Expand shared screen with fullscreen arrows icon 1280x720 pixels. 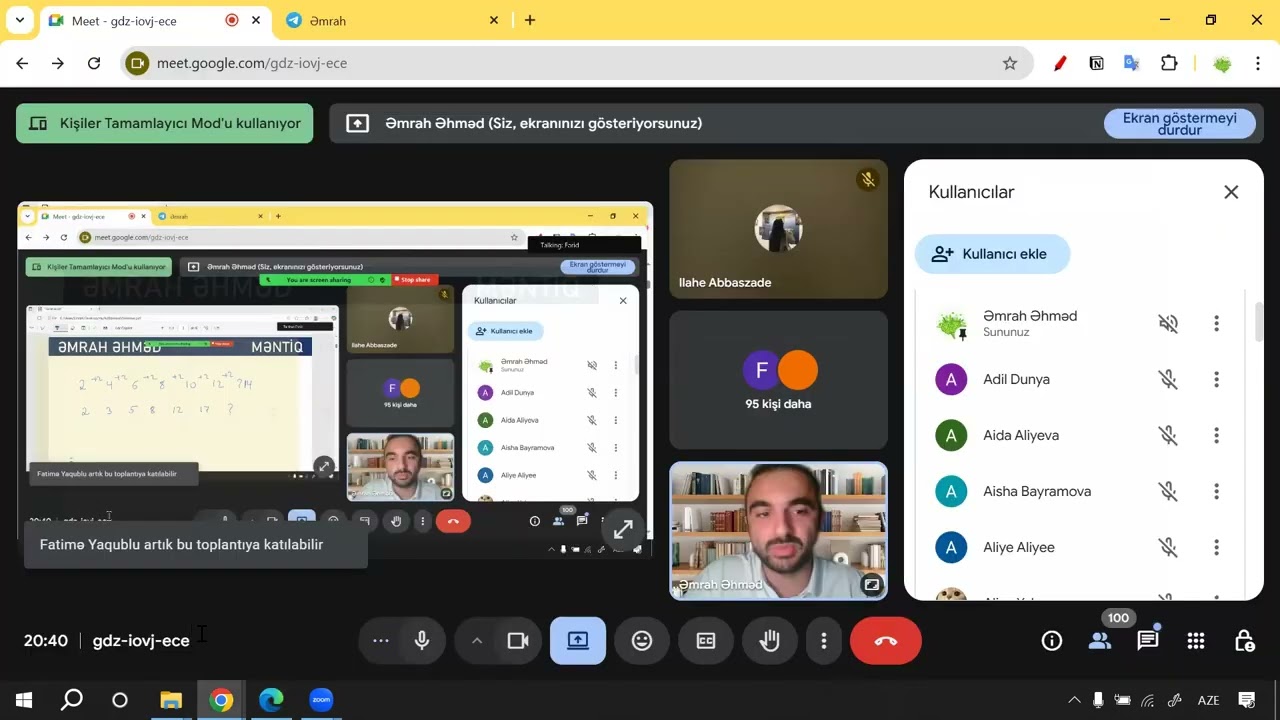coord(623,530)
